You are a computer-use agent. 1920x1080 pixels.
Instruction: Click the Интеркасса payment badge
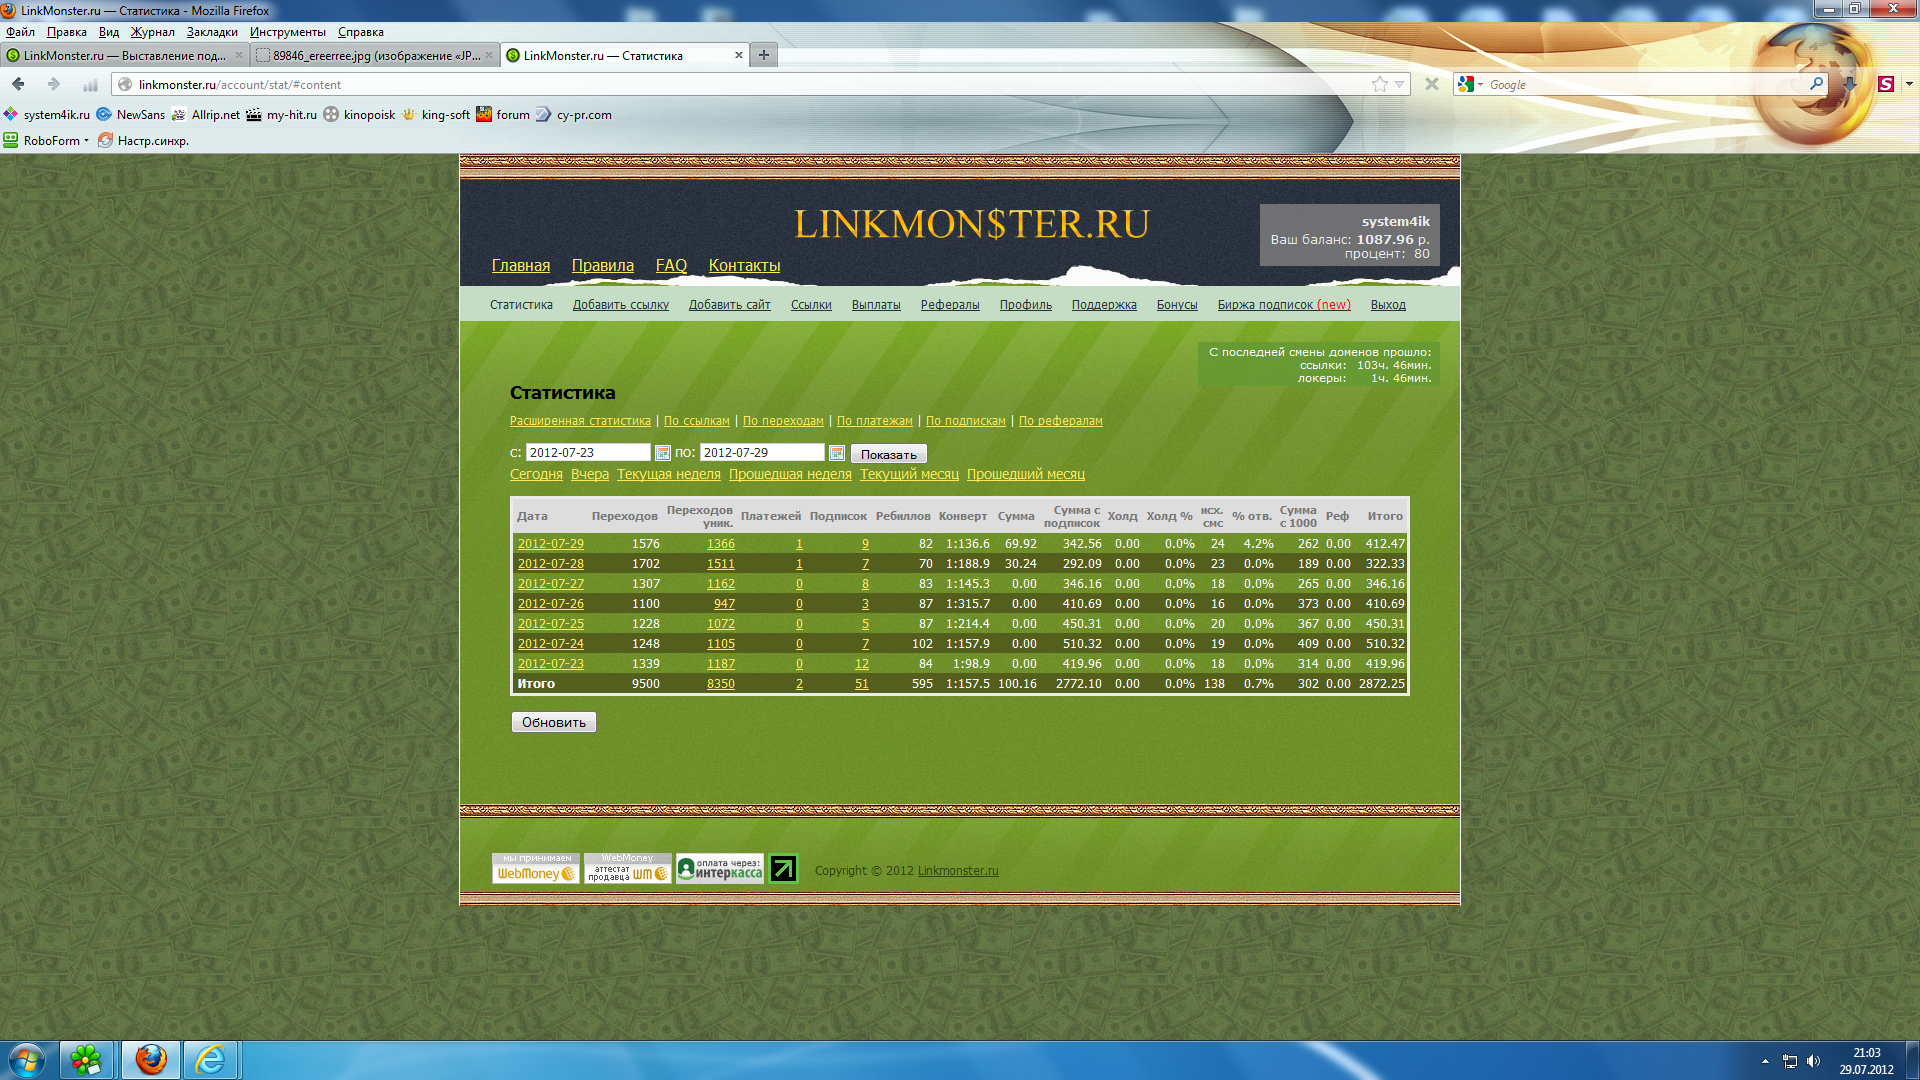720,868
